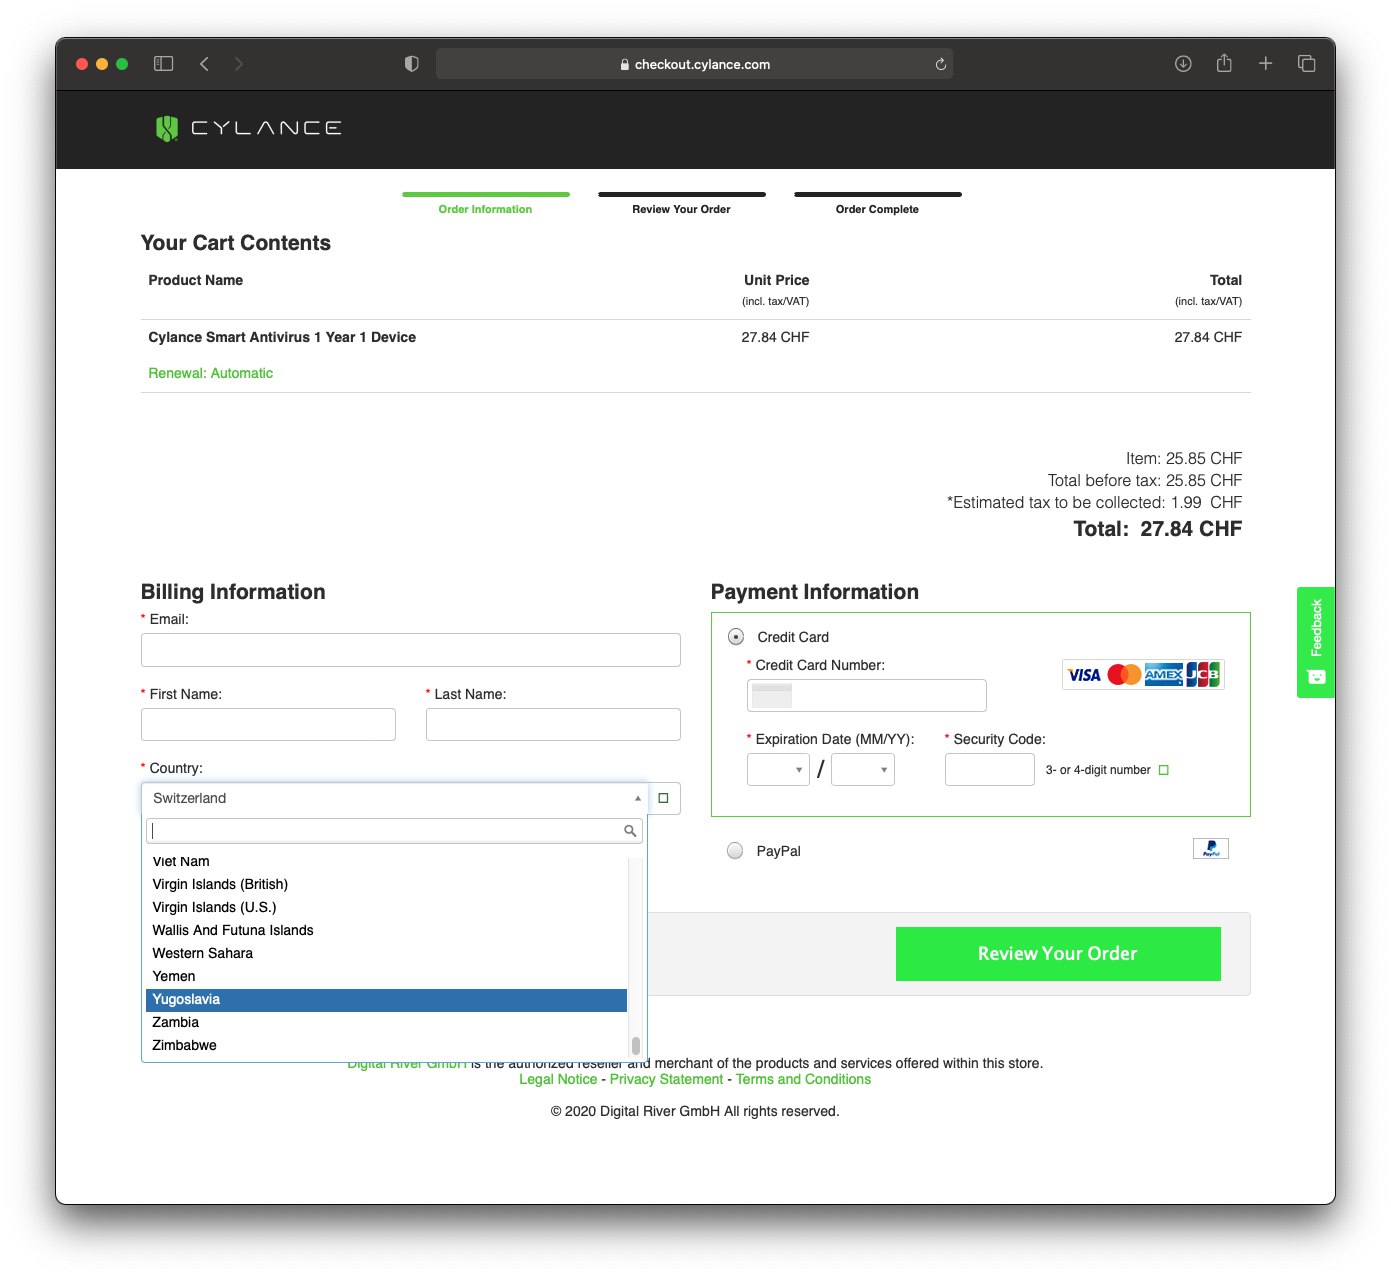Open the Privacy Statement link
This screenshot has height=1278, width=1391.
tap(666, 1080)
